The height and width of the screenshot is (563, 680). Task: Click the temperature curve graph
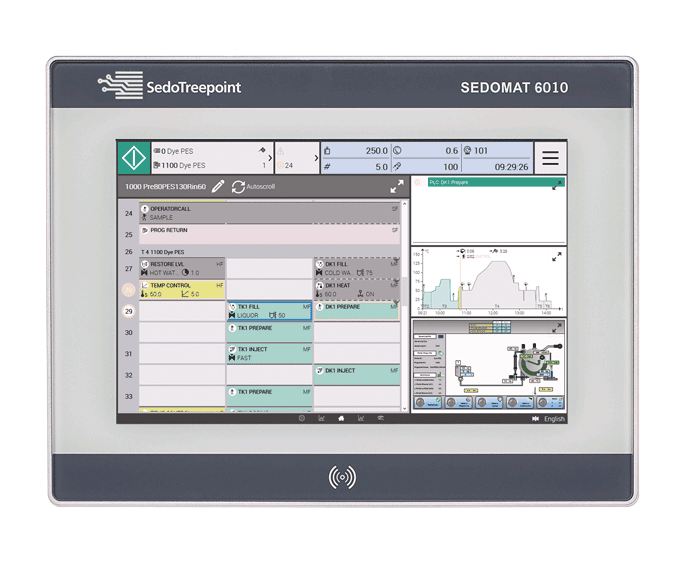488,283
